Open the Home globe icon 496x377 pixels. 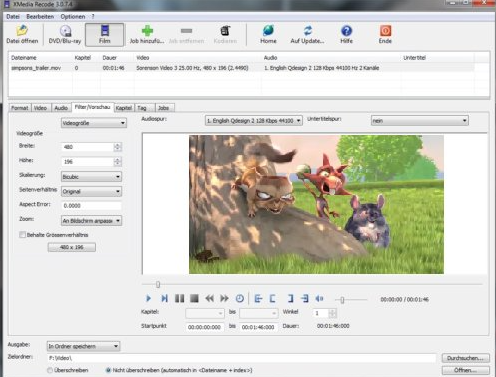[268, 31]
